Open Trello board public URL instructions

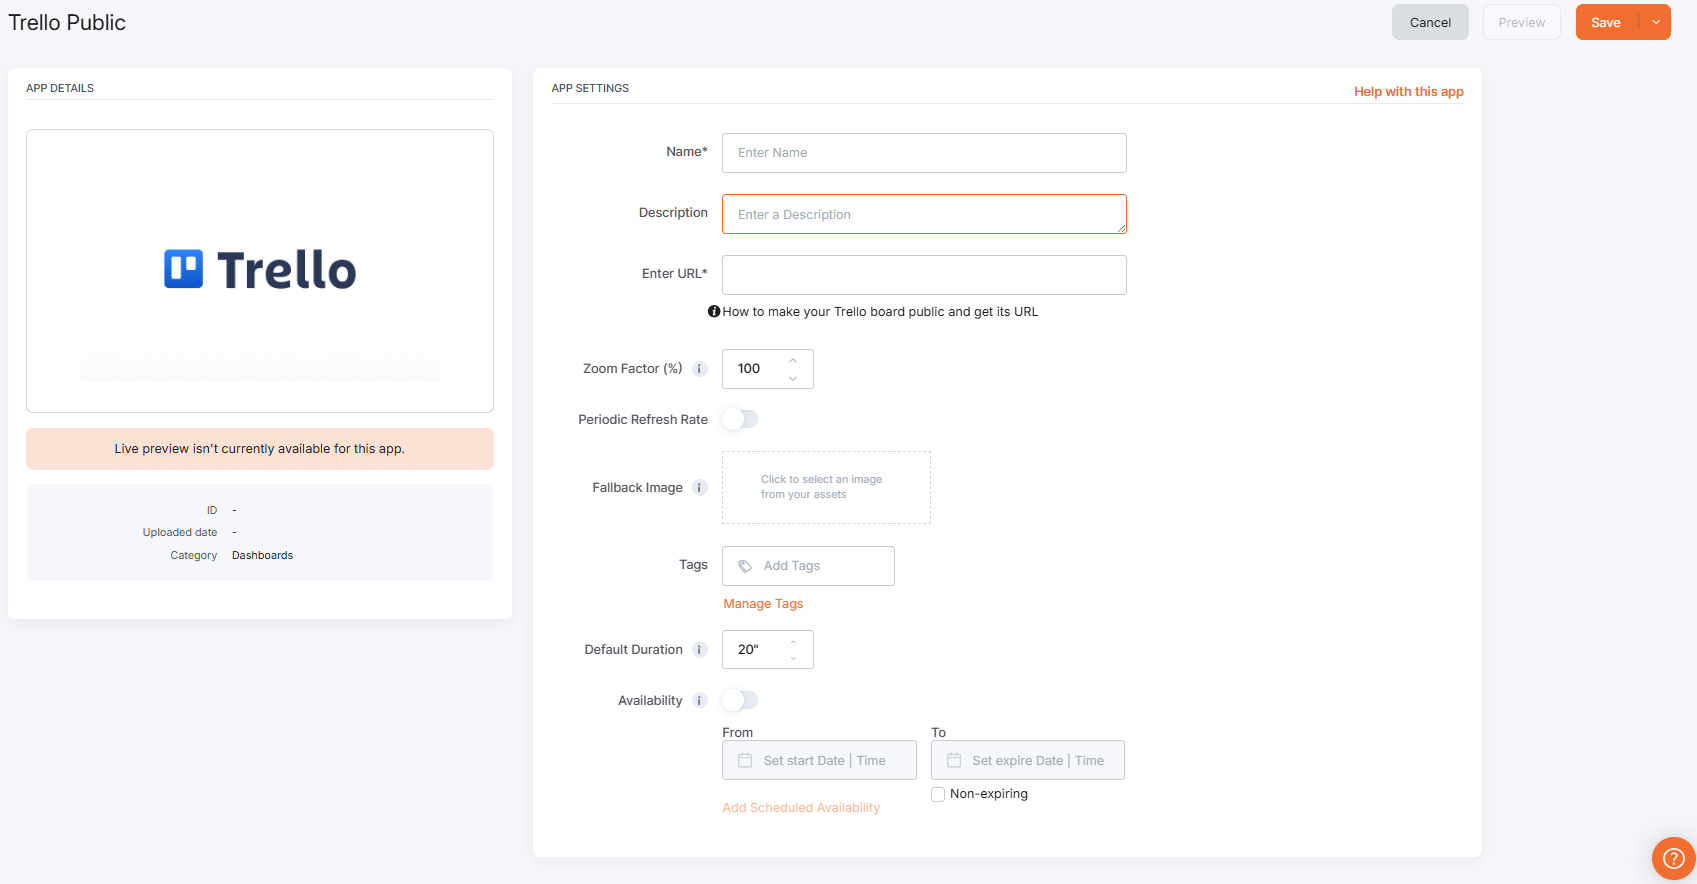879,312
